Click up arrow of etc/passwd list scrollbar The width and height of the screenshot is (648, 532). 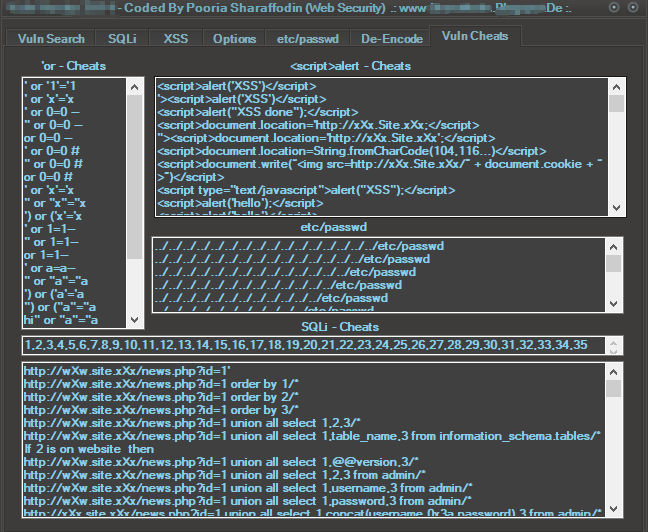[614, 247]
